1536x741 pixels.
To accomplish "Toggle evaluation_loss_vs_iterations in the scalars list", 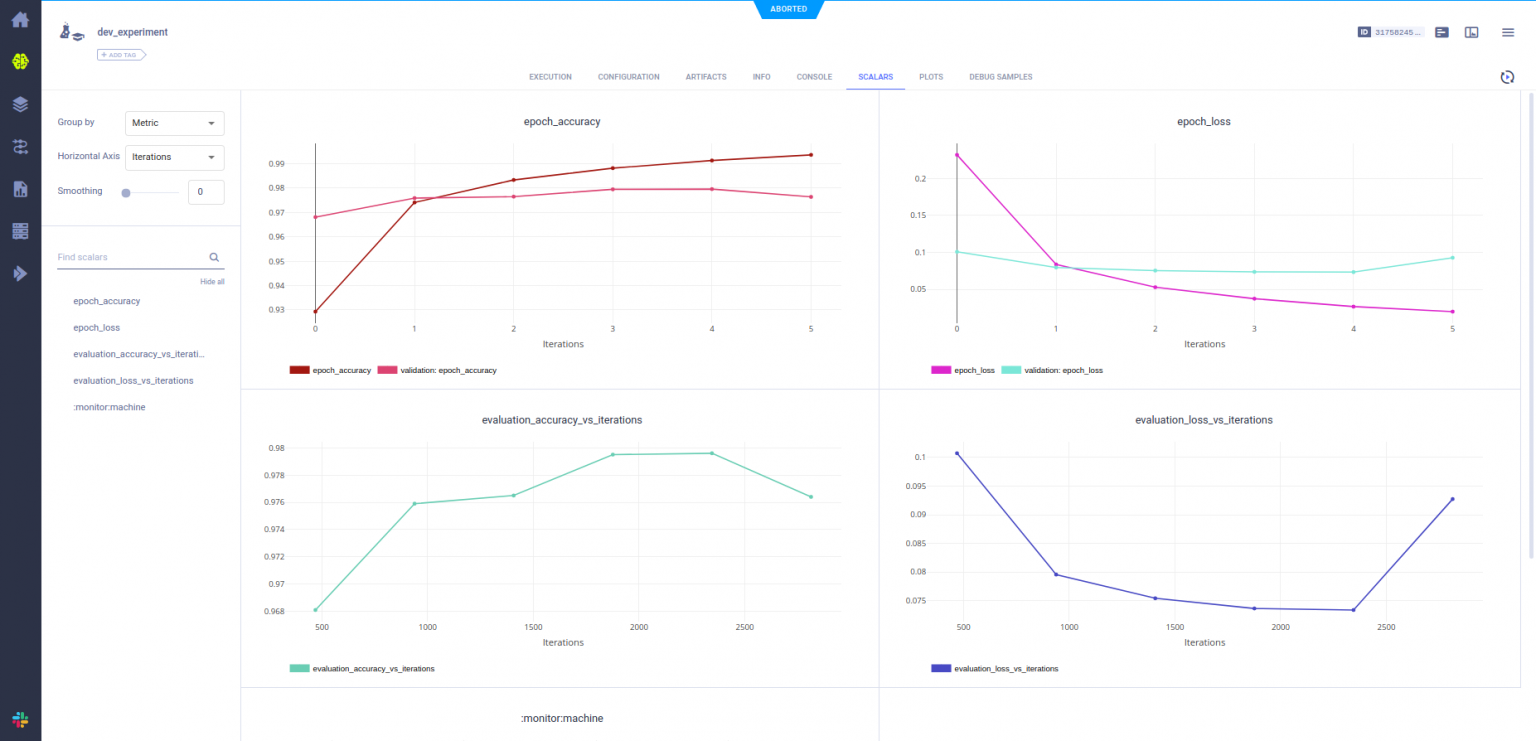I will tap(133, 380).
